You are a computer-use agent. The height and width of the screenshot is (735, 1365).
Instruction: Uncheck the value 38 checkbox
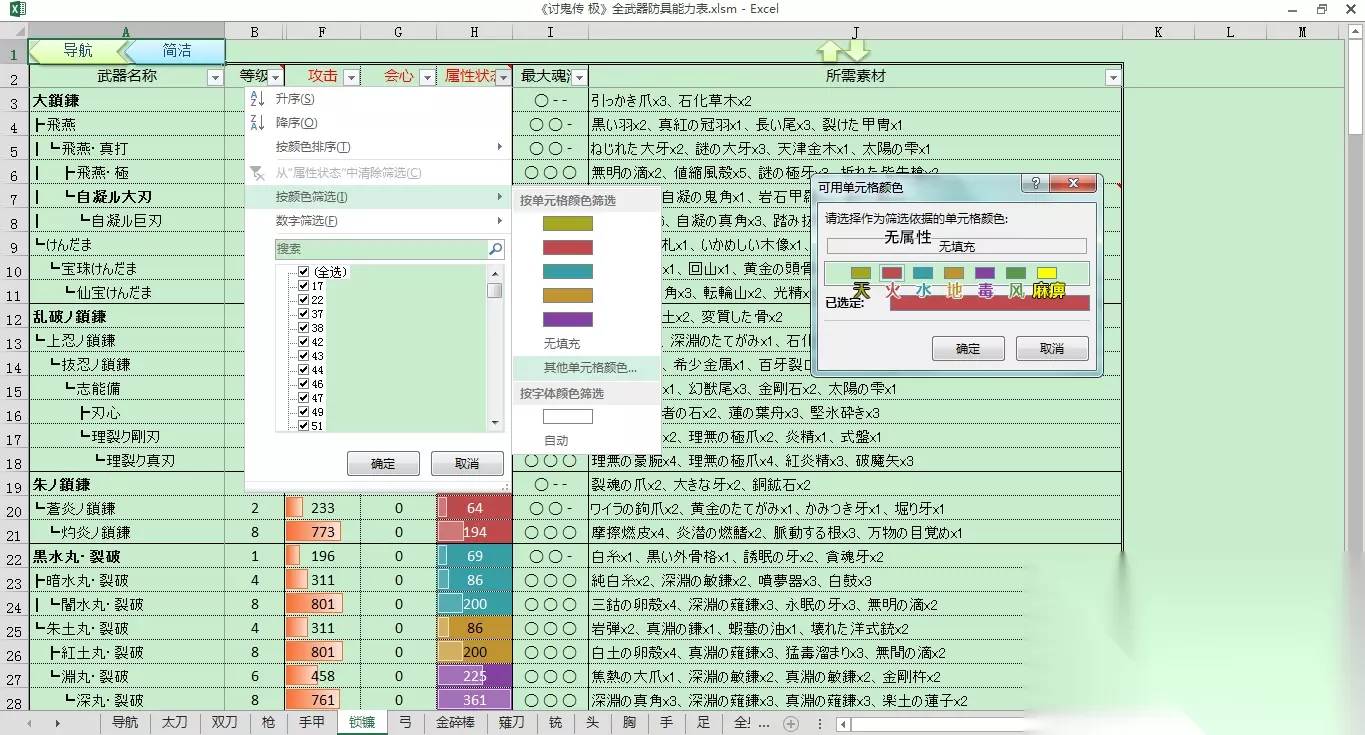pyautogui.click(x=303, y=328)
